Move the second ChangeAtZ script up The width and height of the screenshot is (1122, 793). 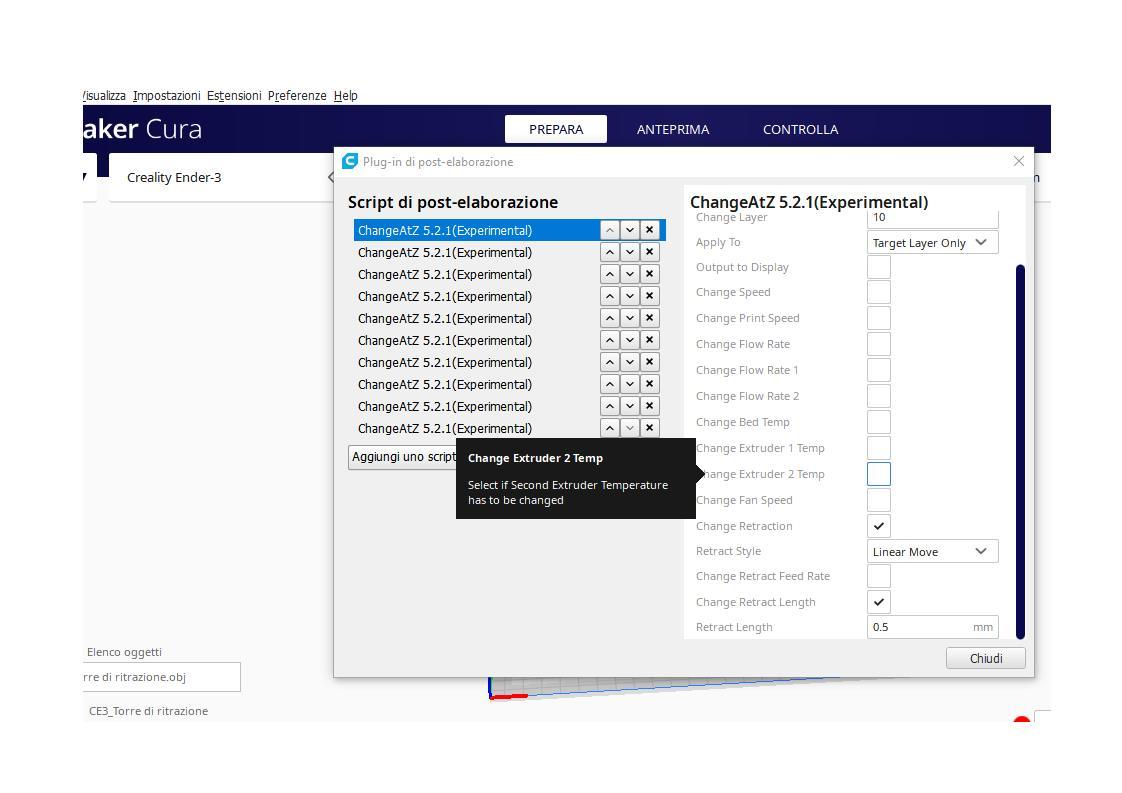pos(609,252)
